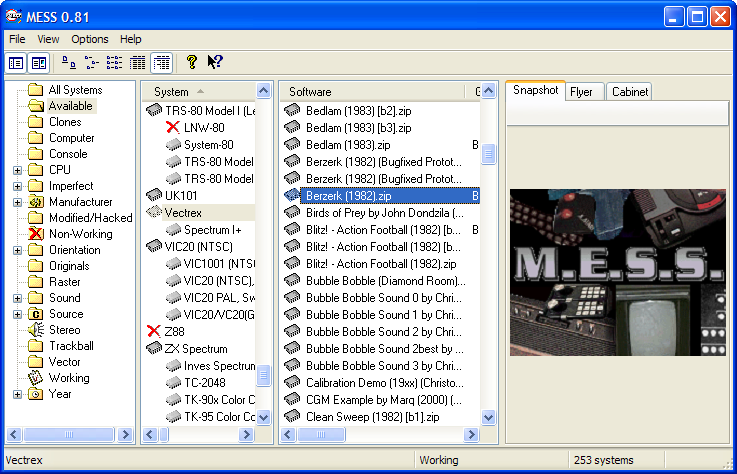Open the View menu
The width and height of the screenshot is (737, 474).
(x=48, y=39)
